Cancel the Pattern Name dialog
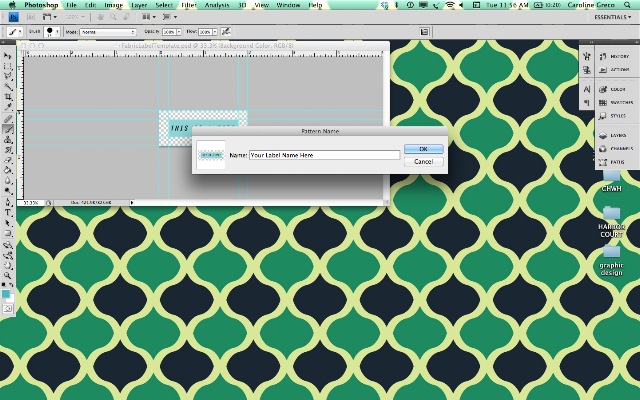The image size is (640, 400). click(x=423, y=162)
